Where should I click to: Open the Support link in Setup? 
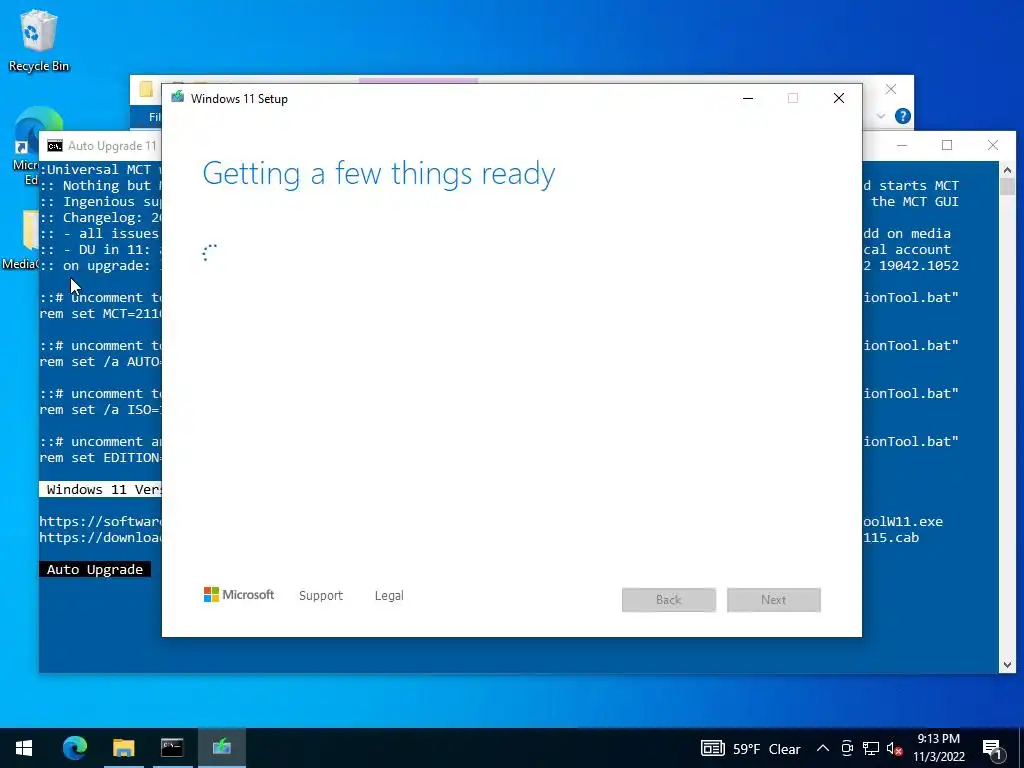(x=321, y=596)
